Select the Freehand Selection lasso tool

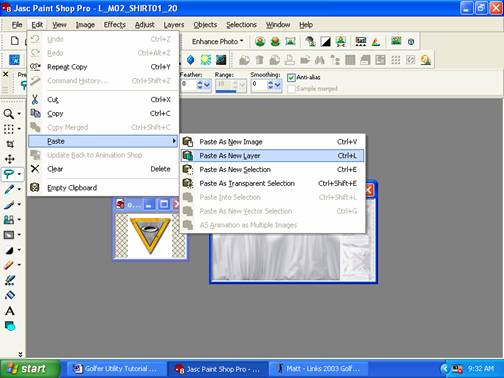point(9,174)
